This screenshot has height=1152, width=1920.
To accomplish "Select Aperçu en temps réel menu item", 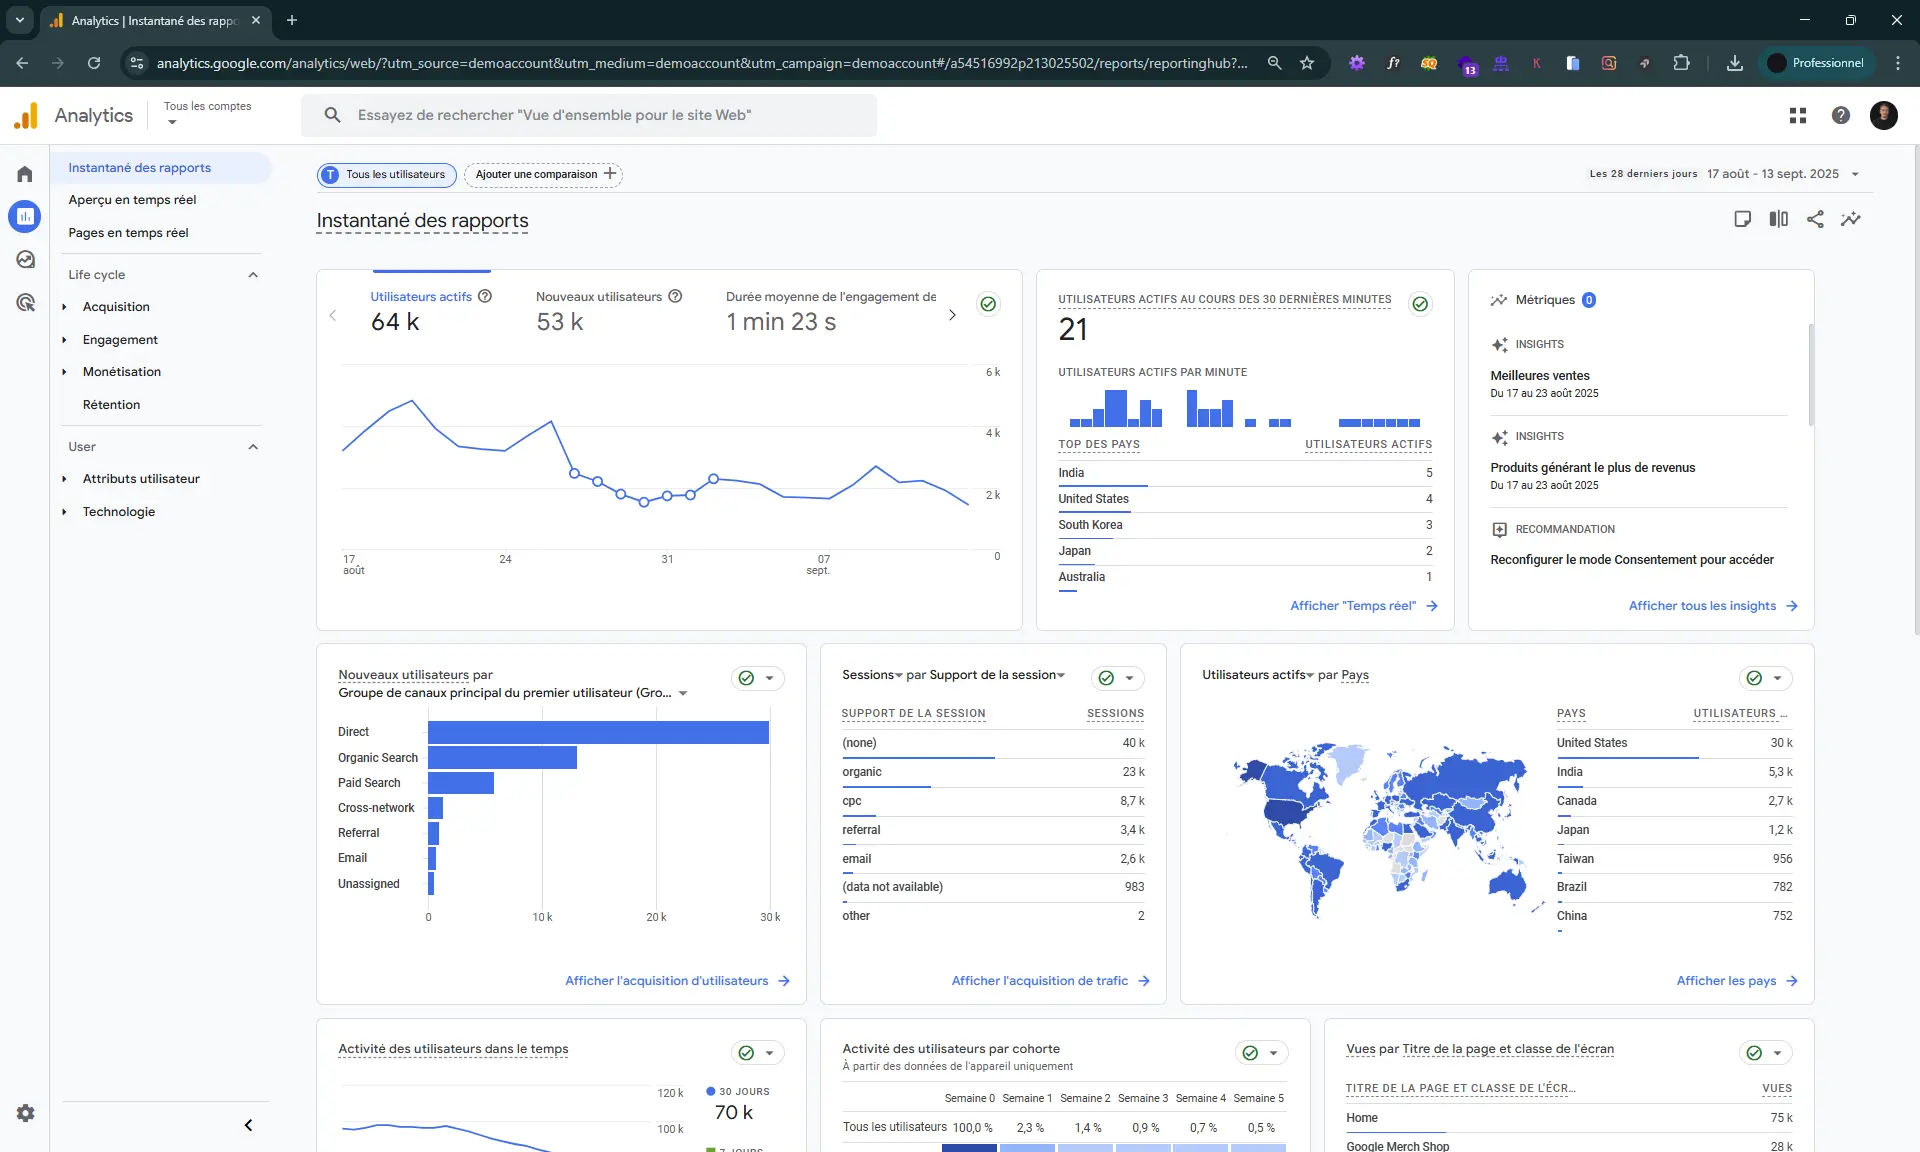I will pyautogui.click(x=132, y=200).
